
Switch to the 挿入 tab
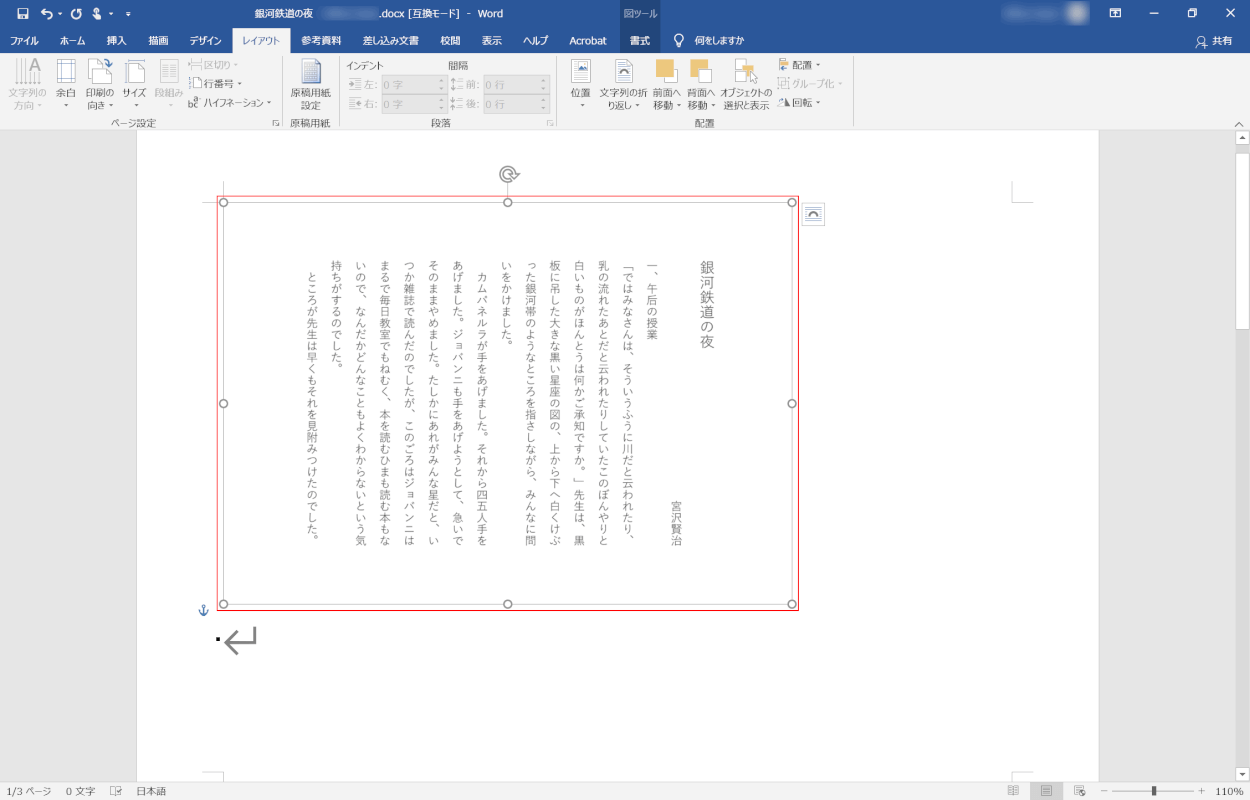point(116,41)
